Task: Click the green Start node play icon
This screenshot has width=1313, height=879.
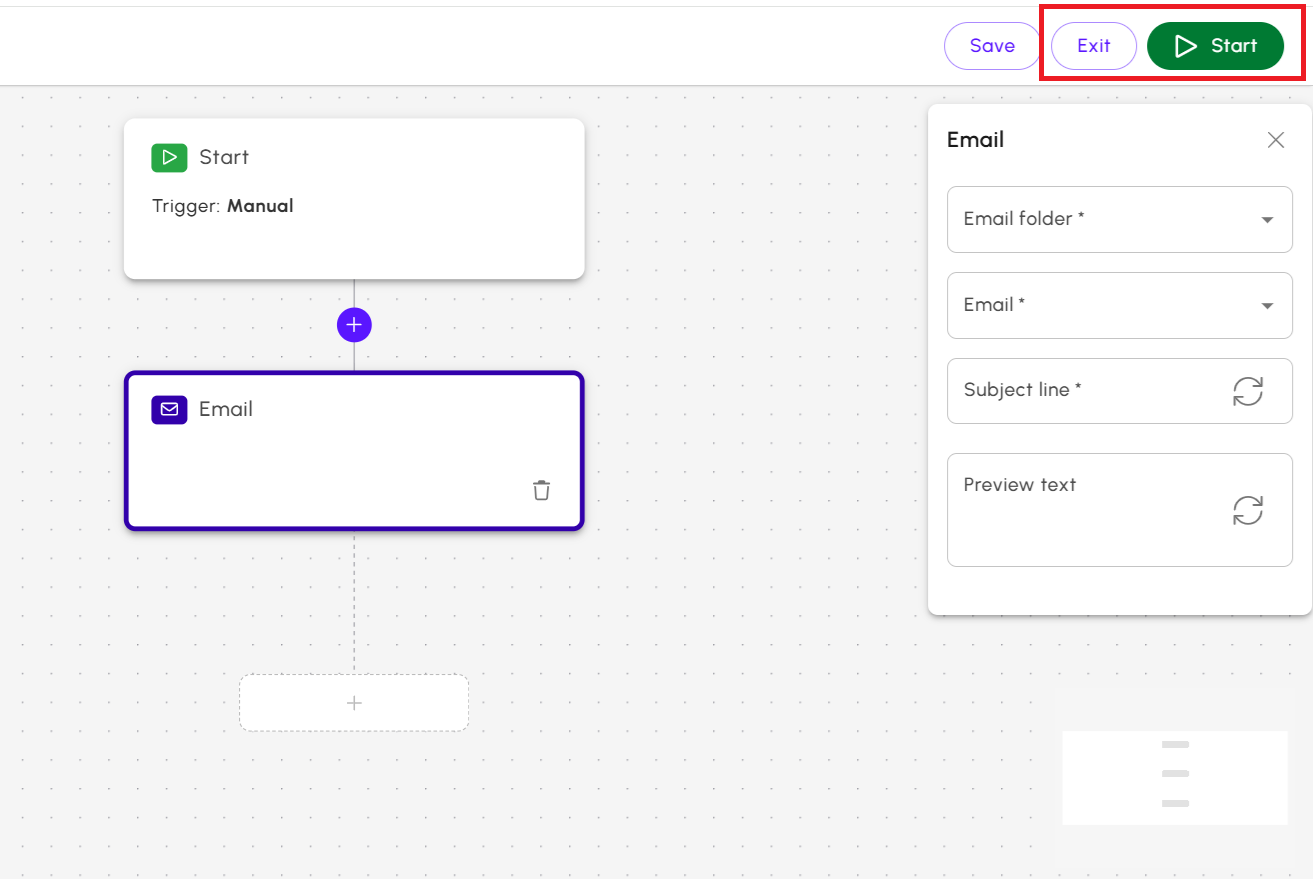Action: 169,157
